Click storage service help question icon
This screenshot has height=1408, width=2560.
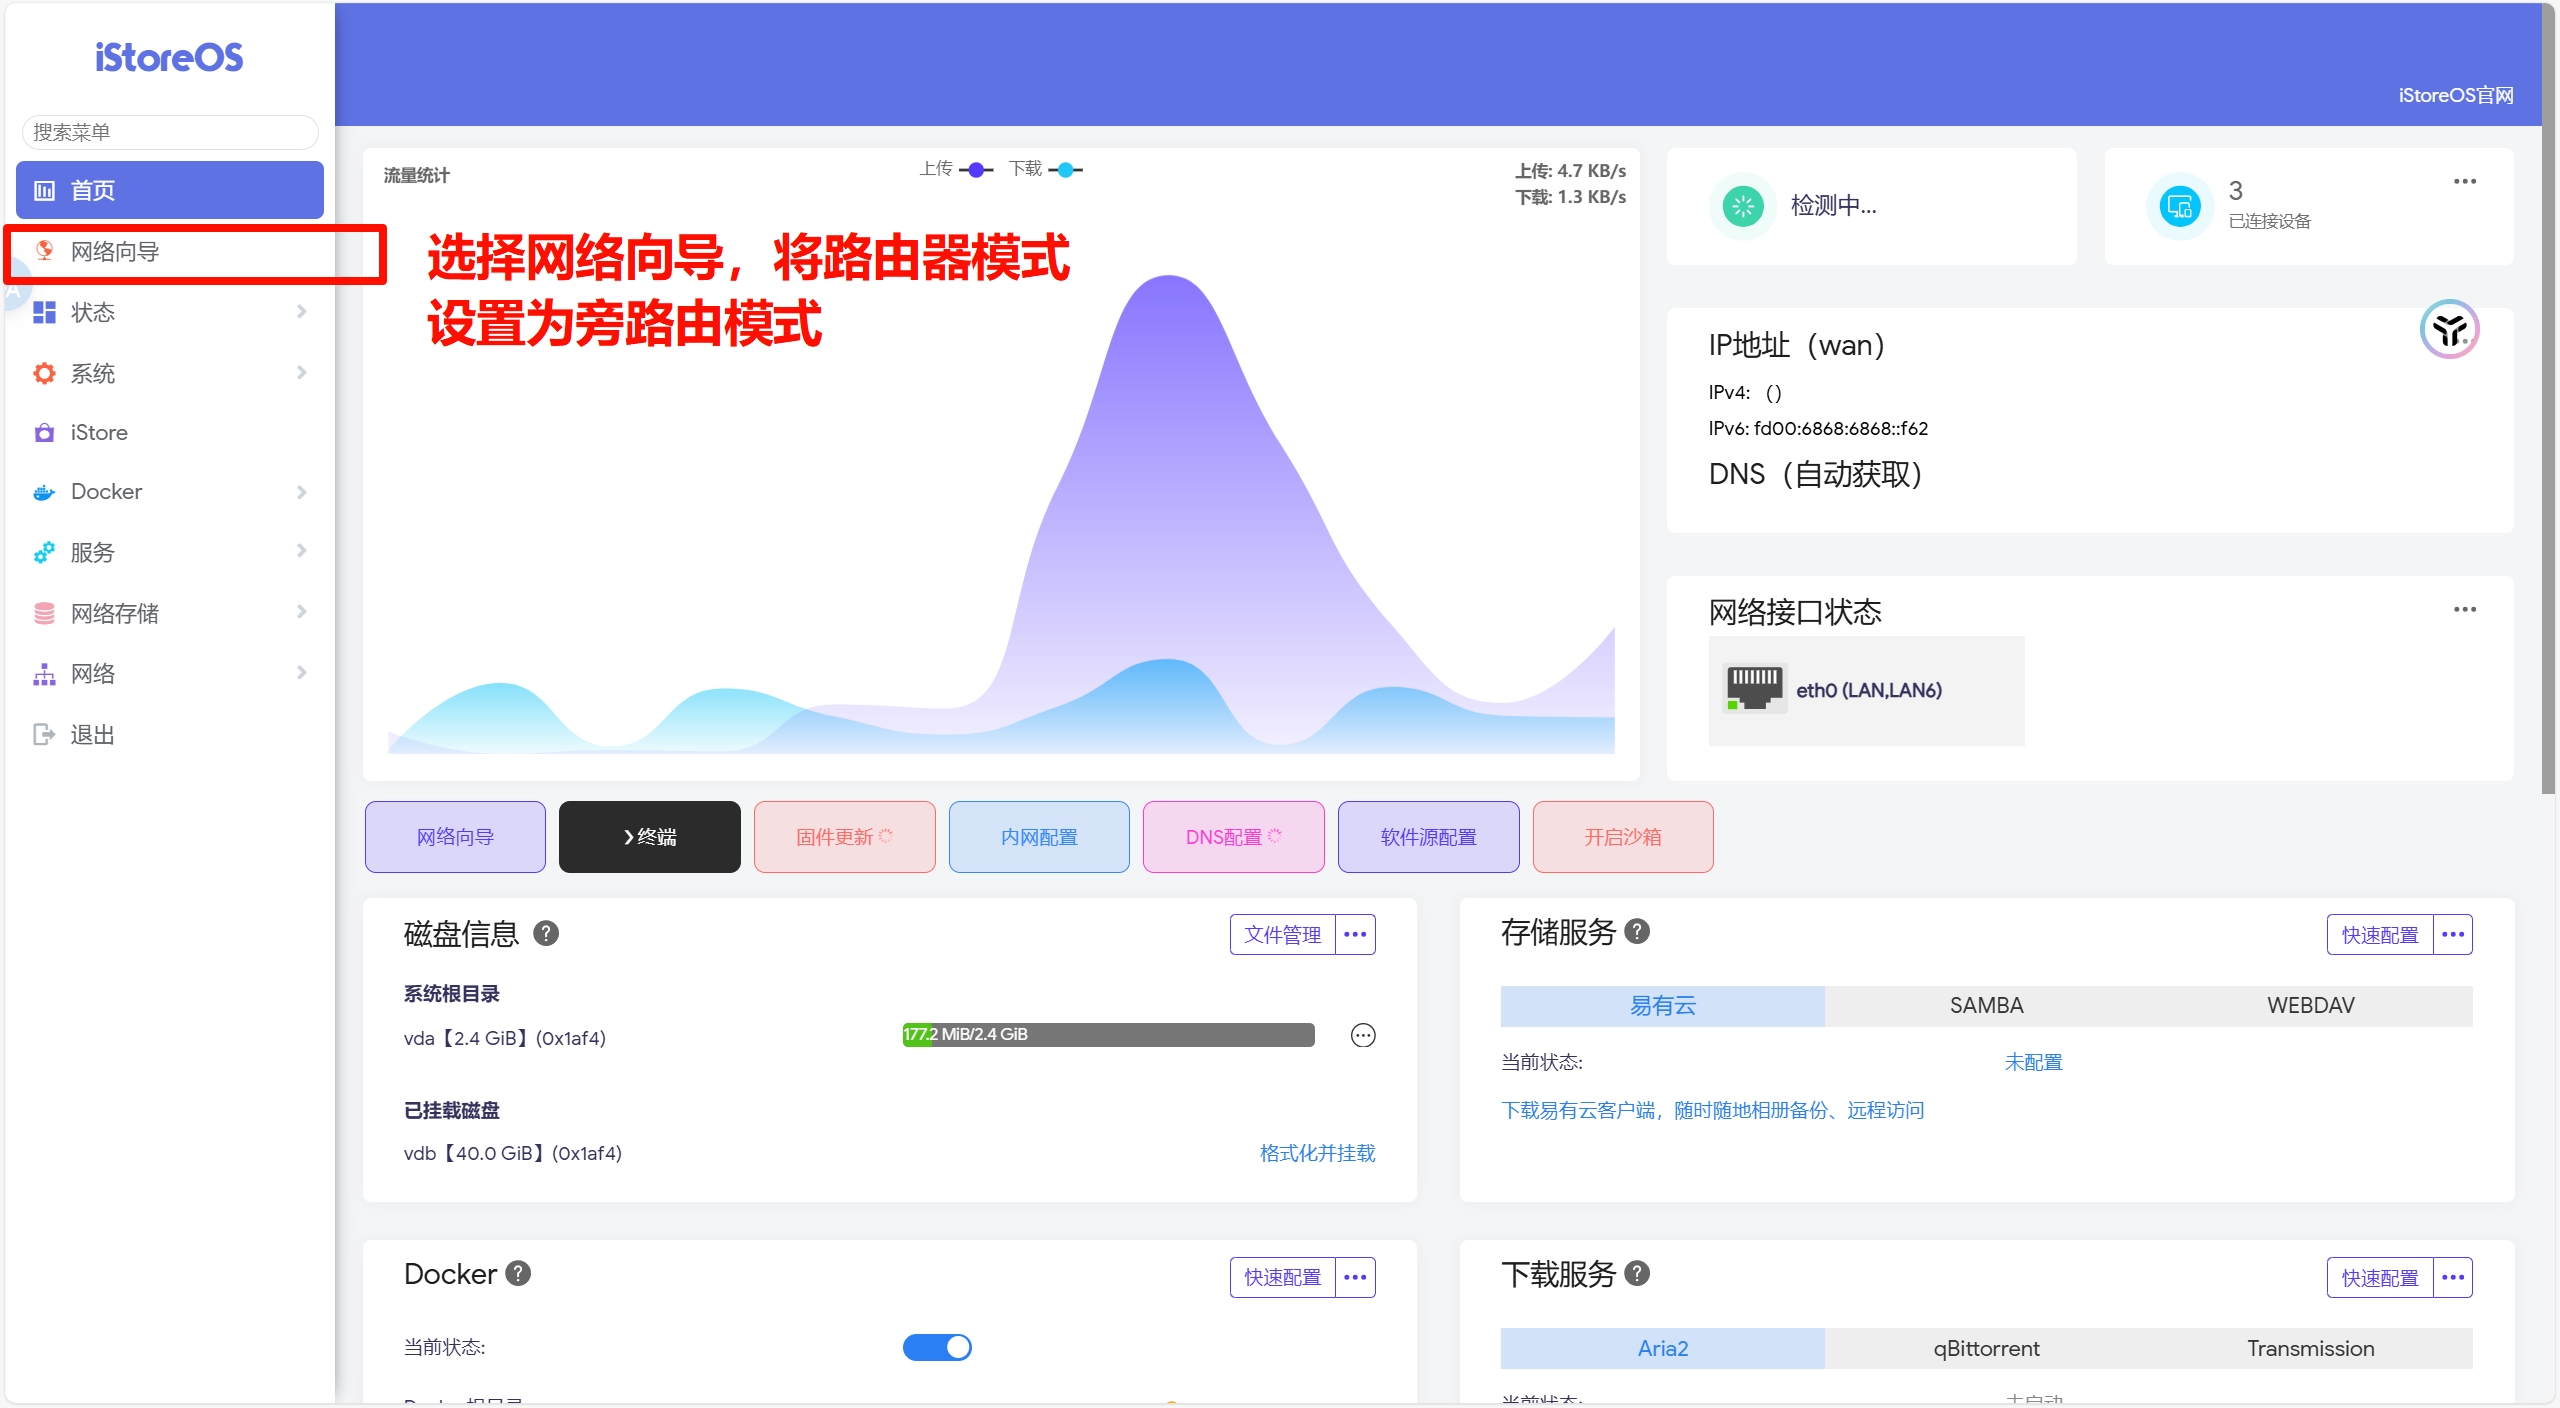tap(1637, 931)
